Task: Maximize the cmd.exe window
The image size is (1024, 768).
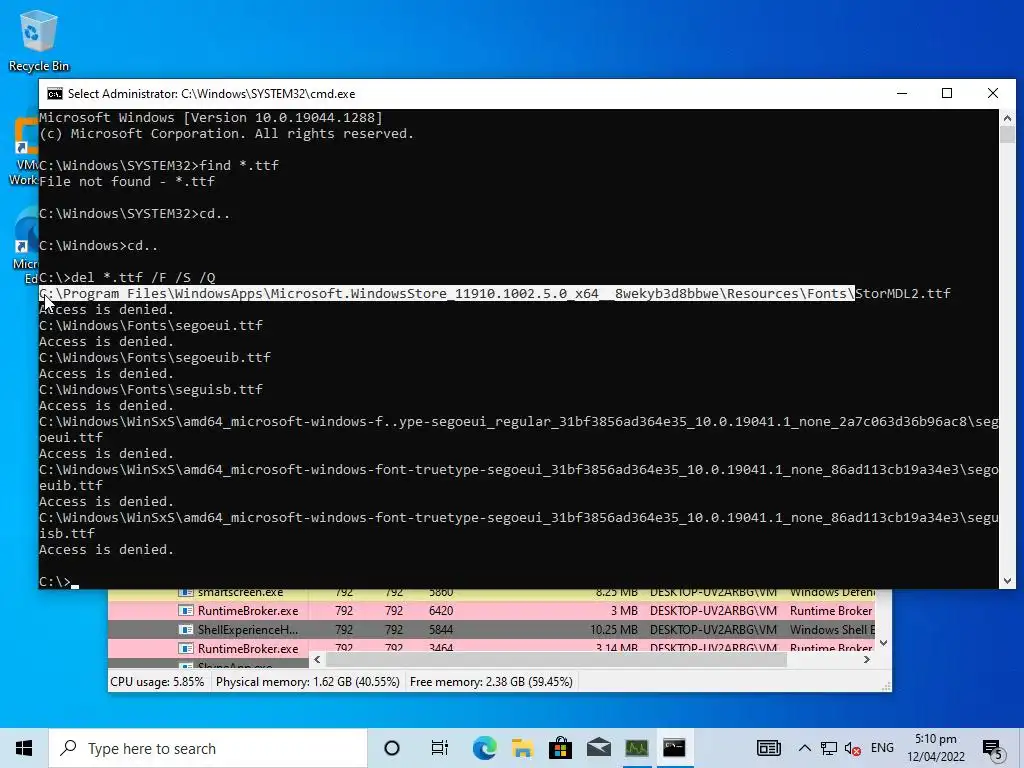Action: [947, 93]
